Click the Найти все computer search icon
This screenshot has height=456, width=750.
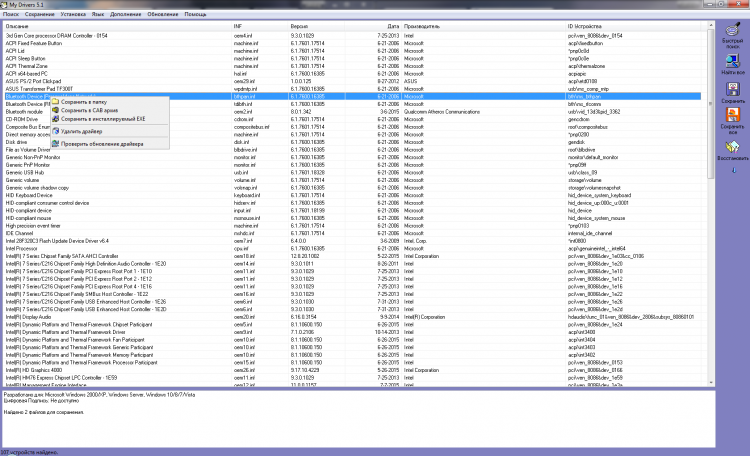(x=732, y=61)
